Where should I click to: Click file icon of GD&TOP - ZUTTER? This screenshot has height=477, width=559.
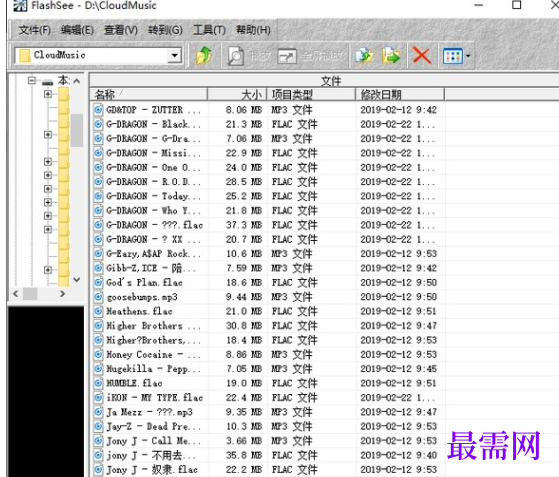[98, 110]
